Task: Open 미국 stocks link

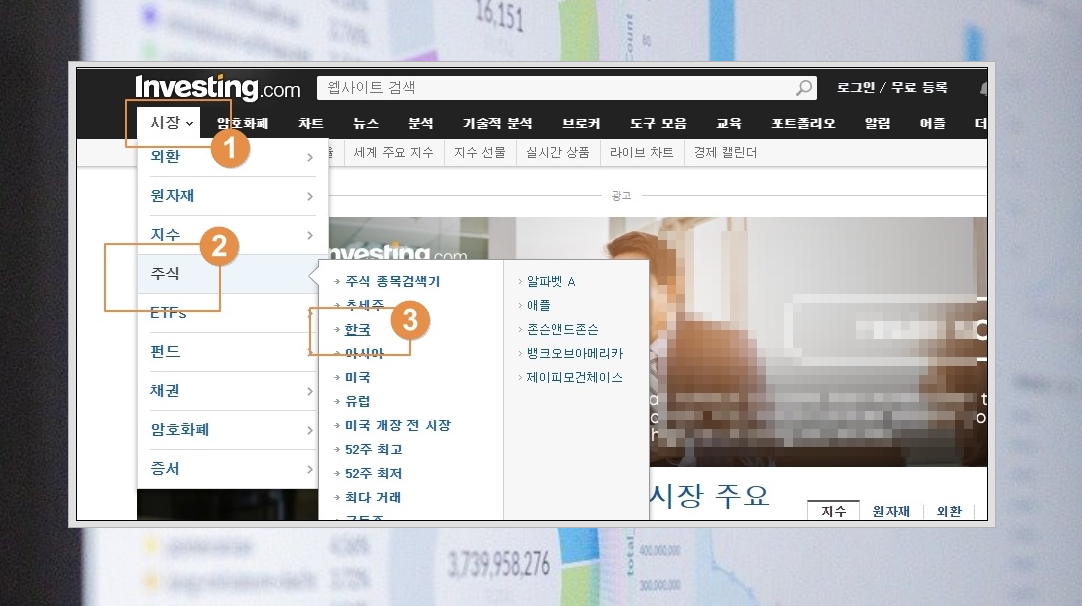Action: click(357, 378)
